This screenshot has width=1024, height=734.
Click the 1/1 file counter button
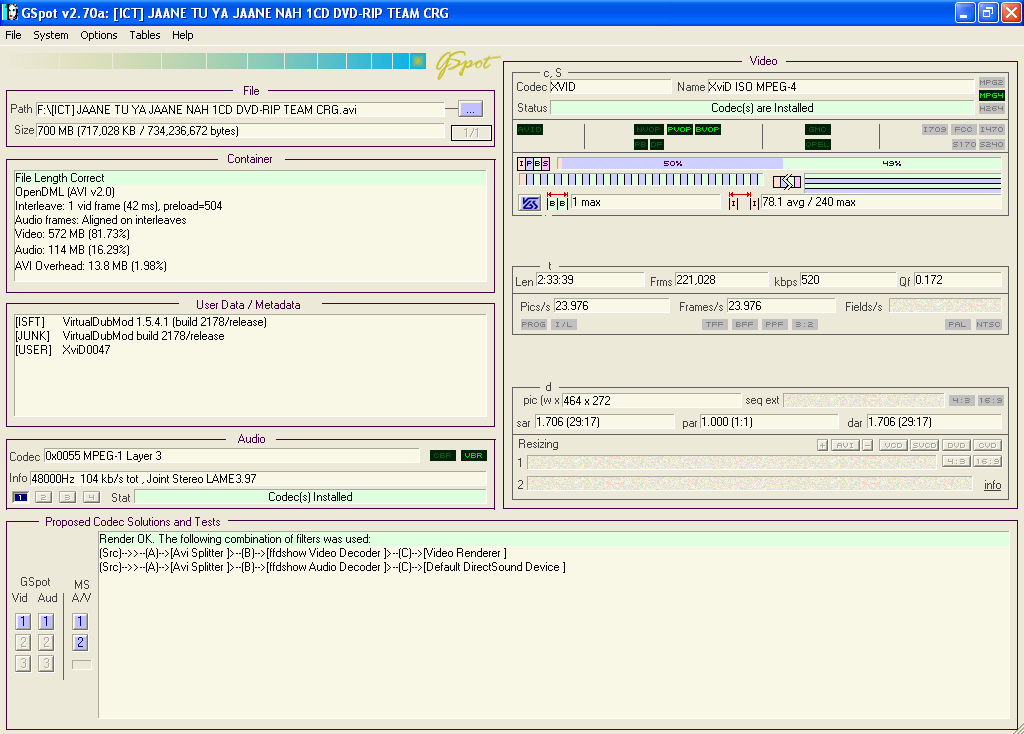pos(471,133)
